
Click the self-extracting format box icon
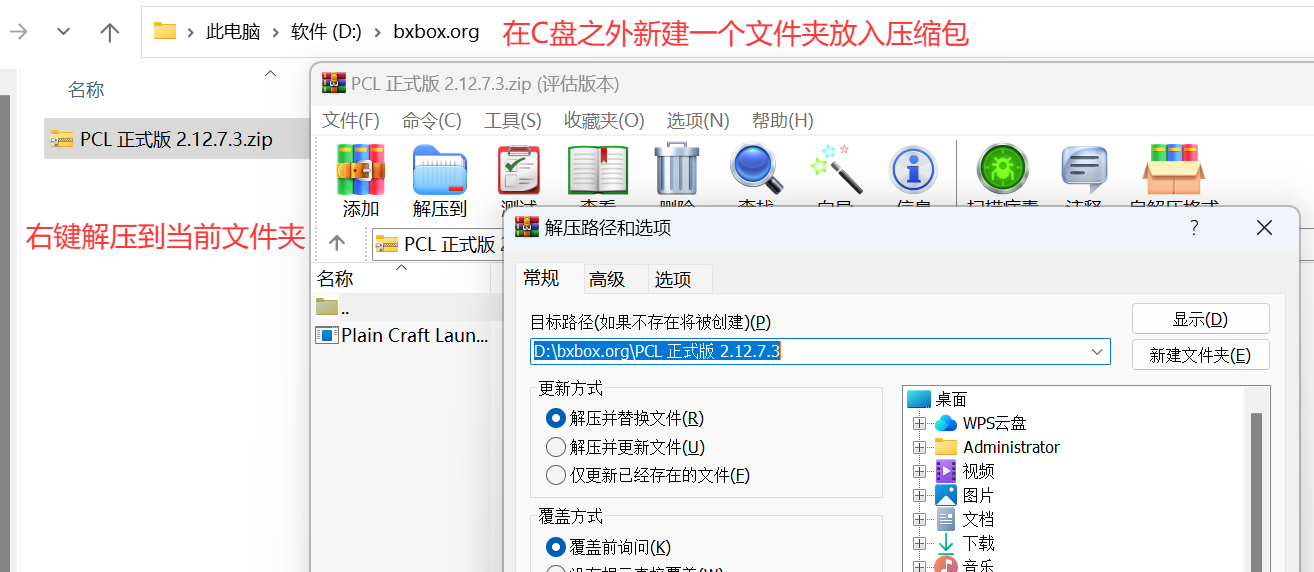tap(1173, 170)
